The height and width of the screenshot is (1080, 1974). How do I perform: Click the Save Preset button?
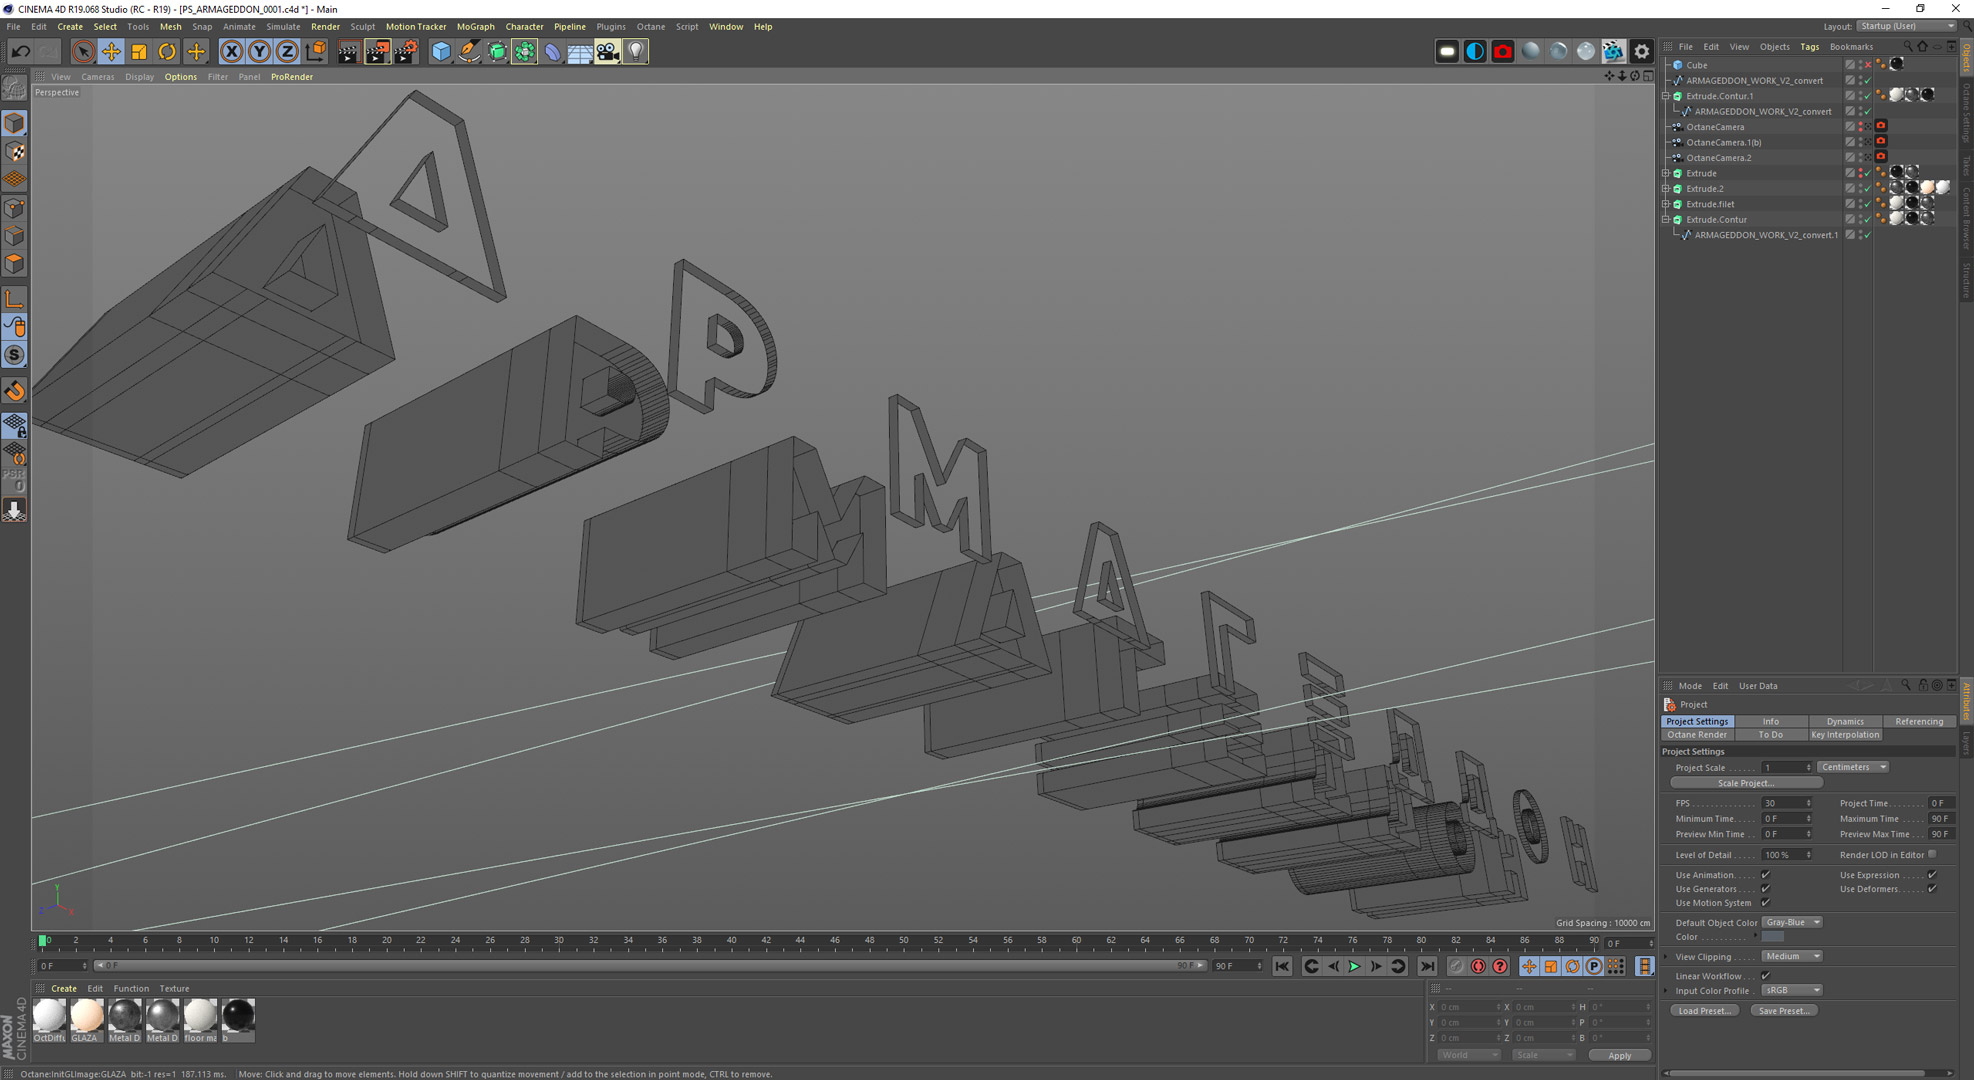[1783, 1011]
